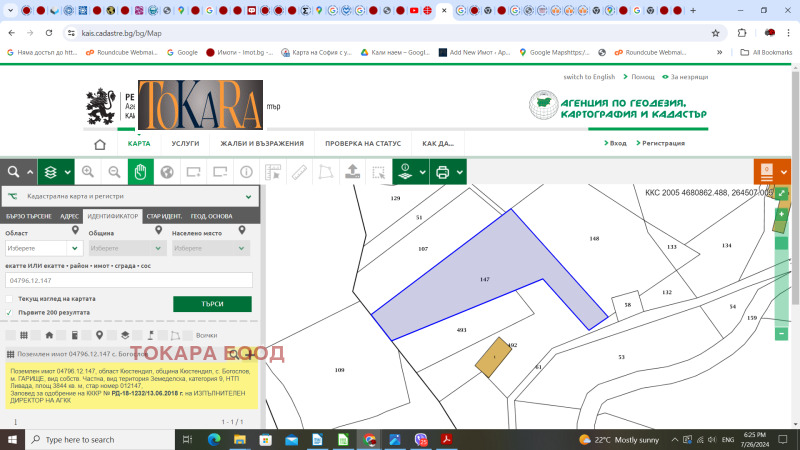The width and height of the screenshot is (800, 450).
Task: Open File Explorer from taskbar
Action: coord(239,439)
